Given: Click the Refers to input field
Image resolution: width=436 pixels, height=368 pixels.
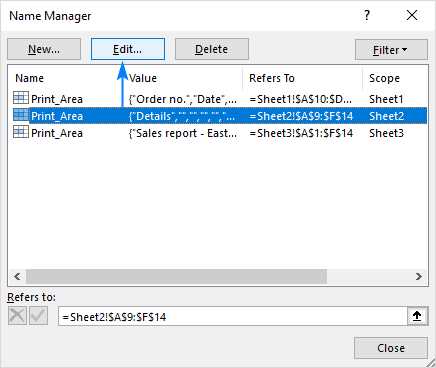Looking at the screenshot, I should click(232, 316).
